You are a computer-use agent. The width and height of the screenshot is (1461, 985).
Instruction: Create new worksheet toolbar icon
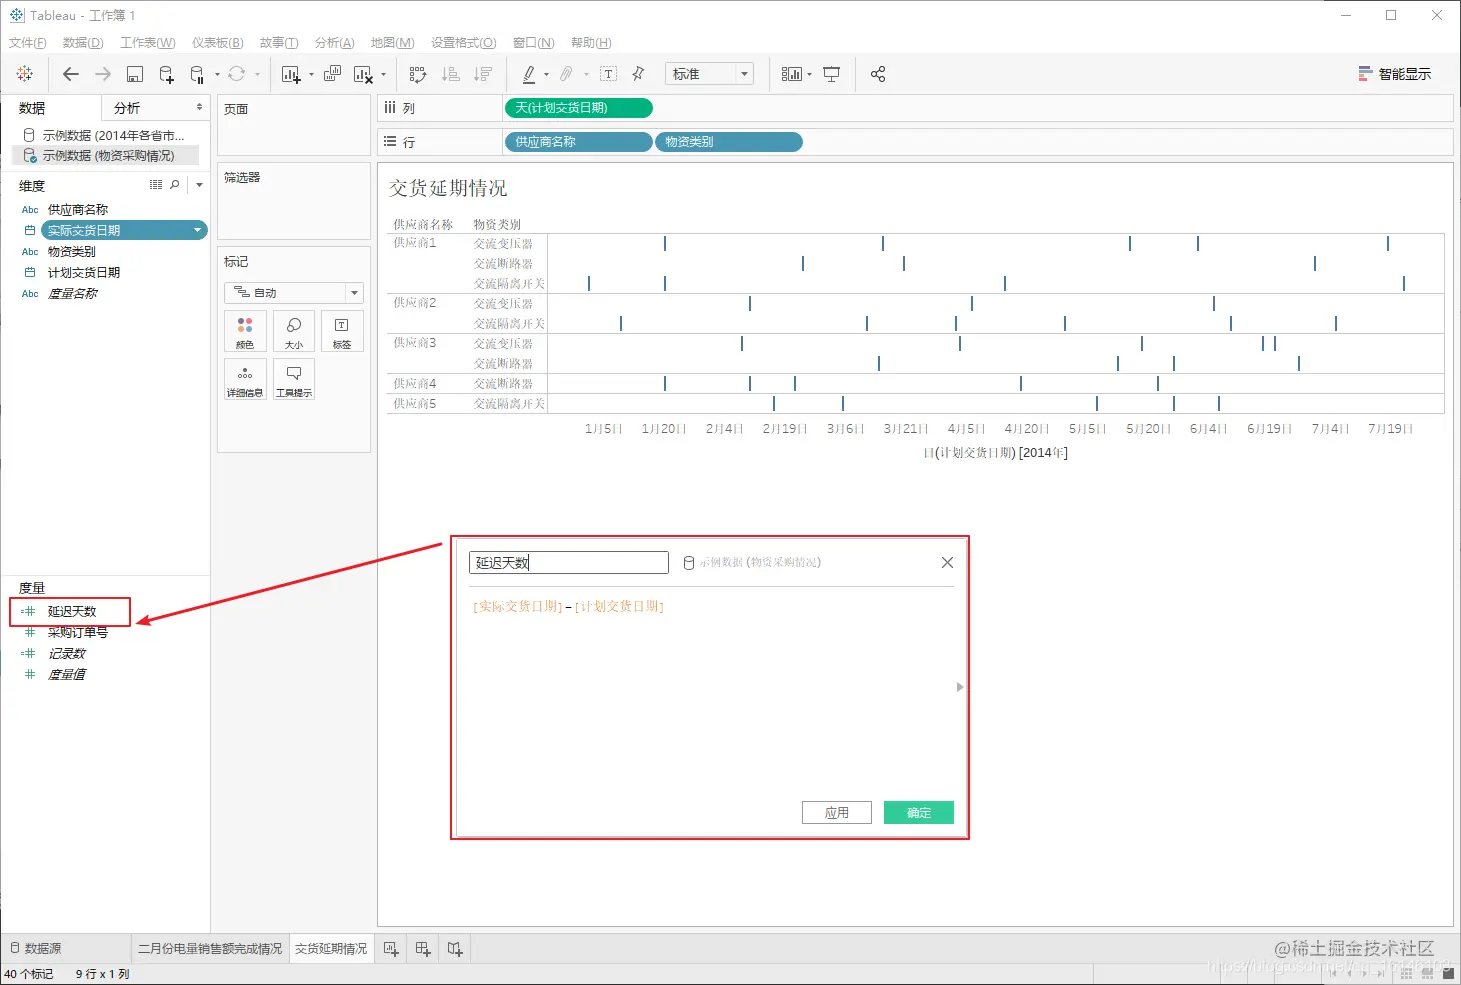tap(291, 74)
